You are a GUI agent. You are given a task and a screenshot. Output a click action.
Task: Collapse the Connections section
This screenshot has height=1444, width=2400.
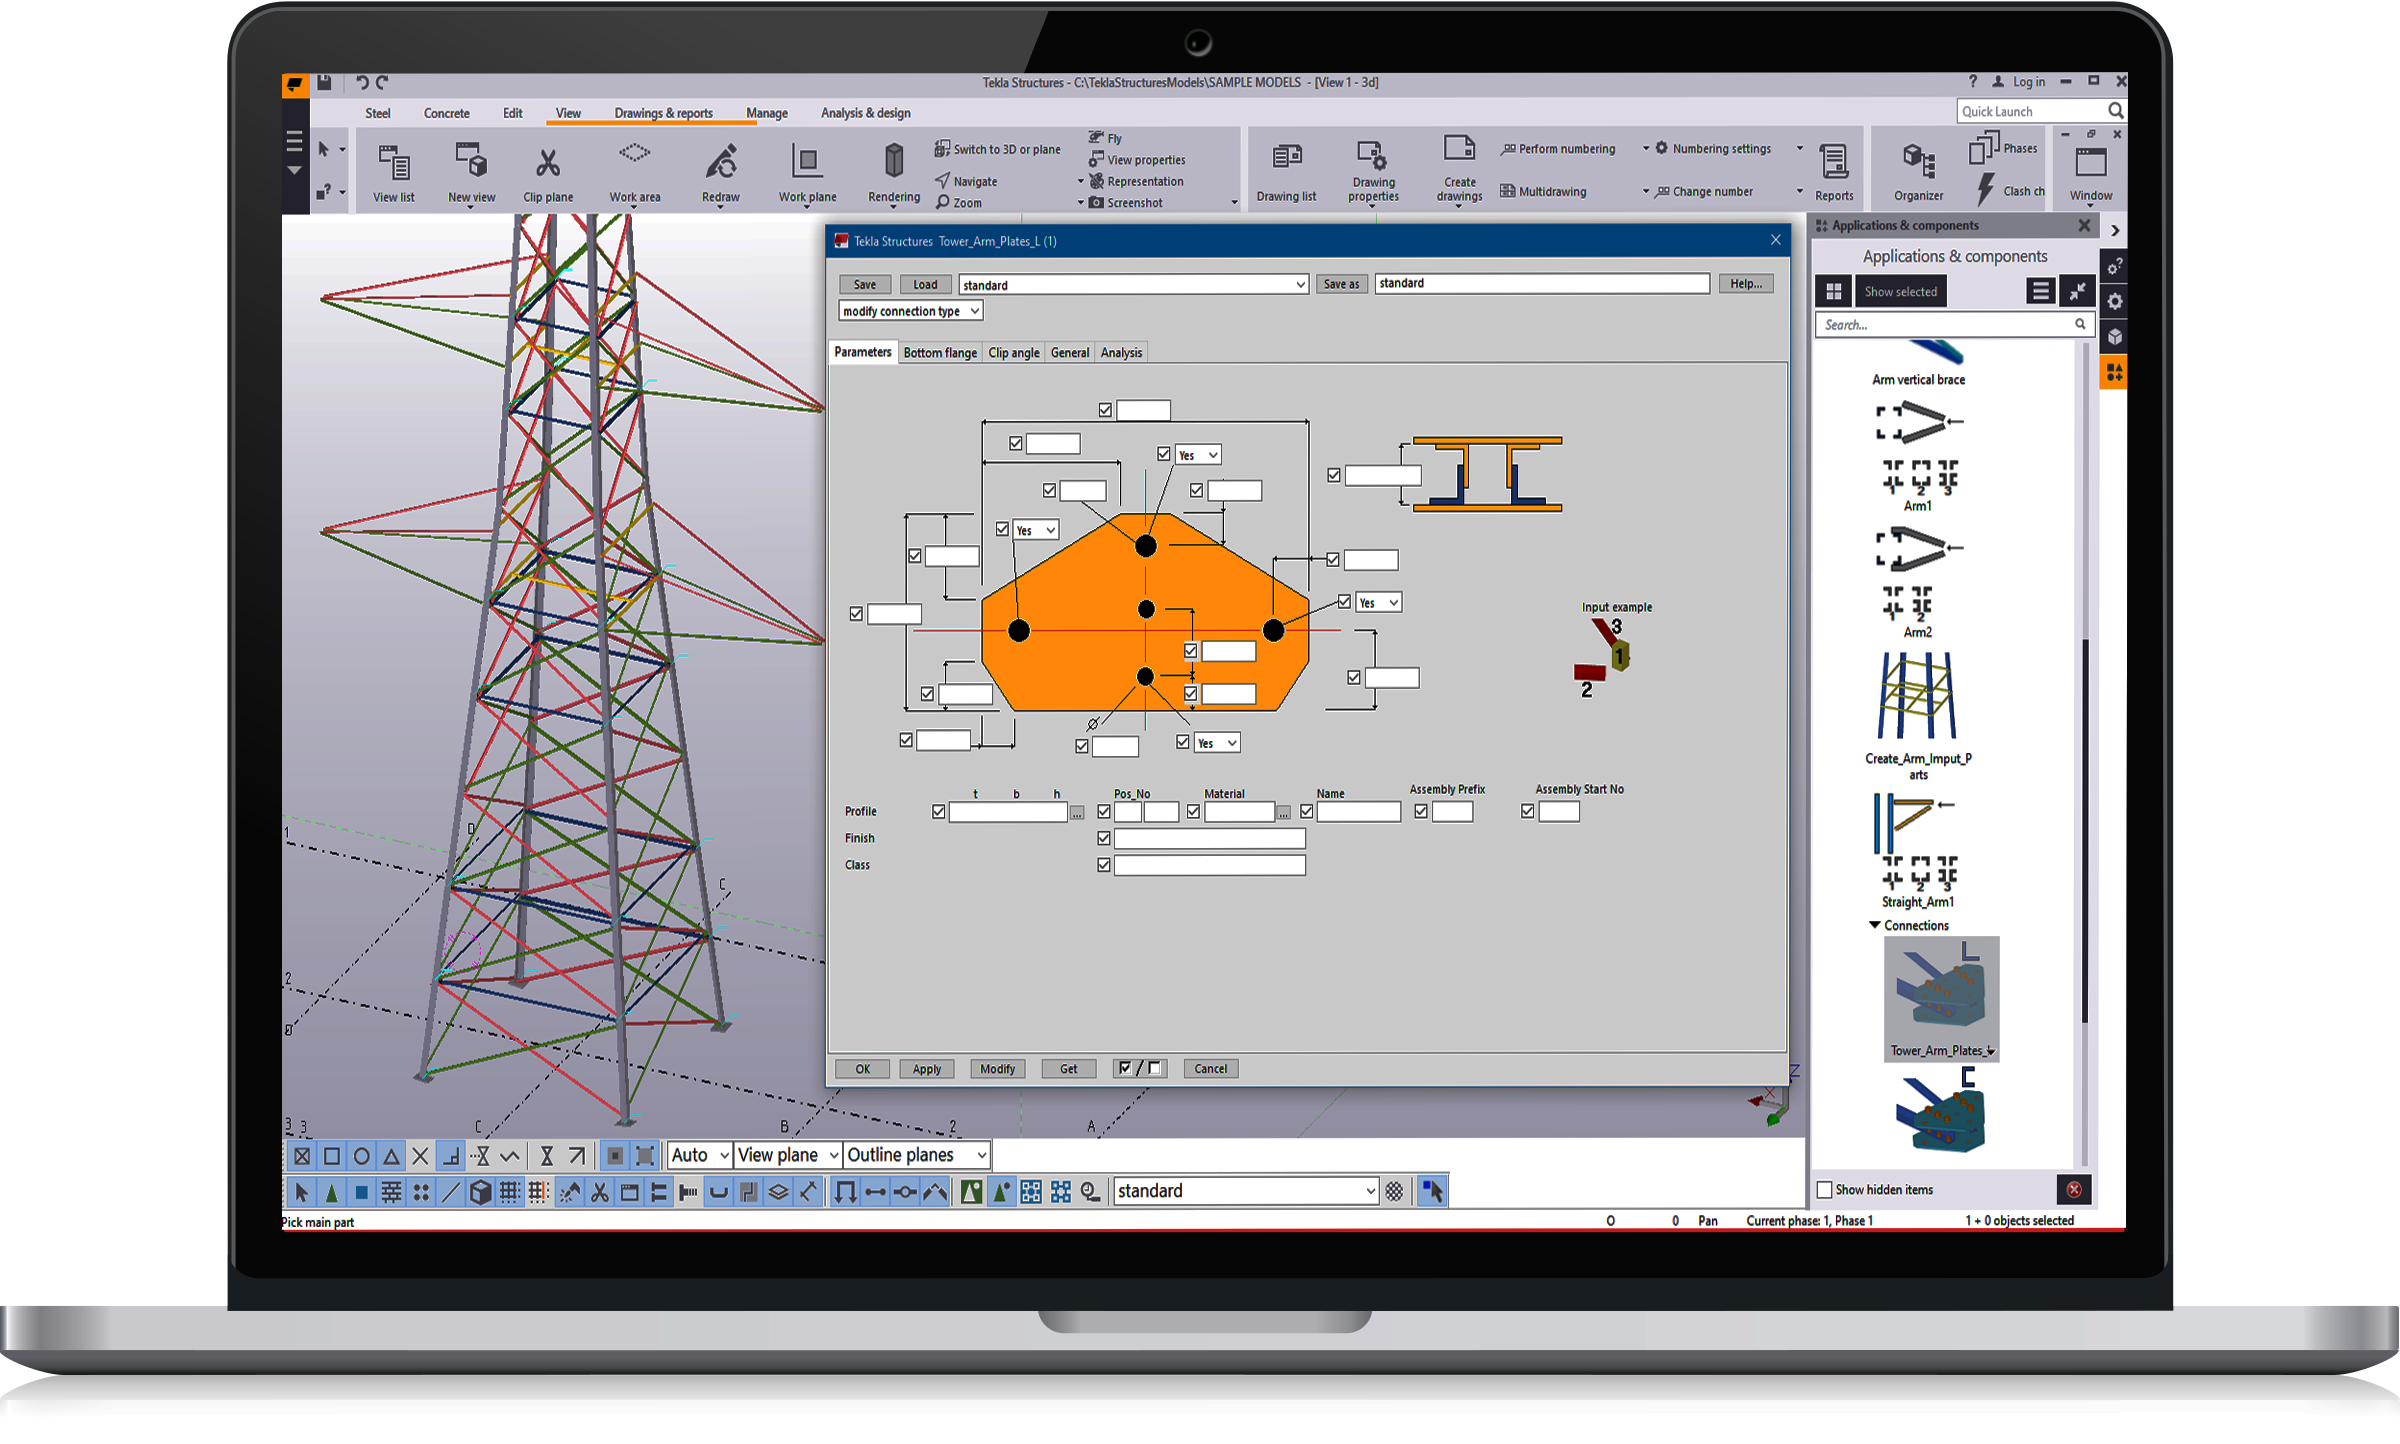coord(1875,925)
